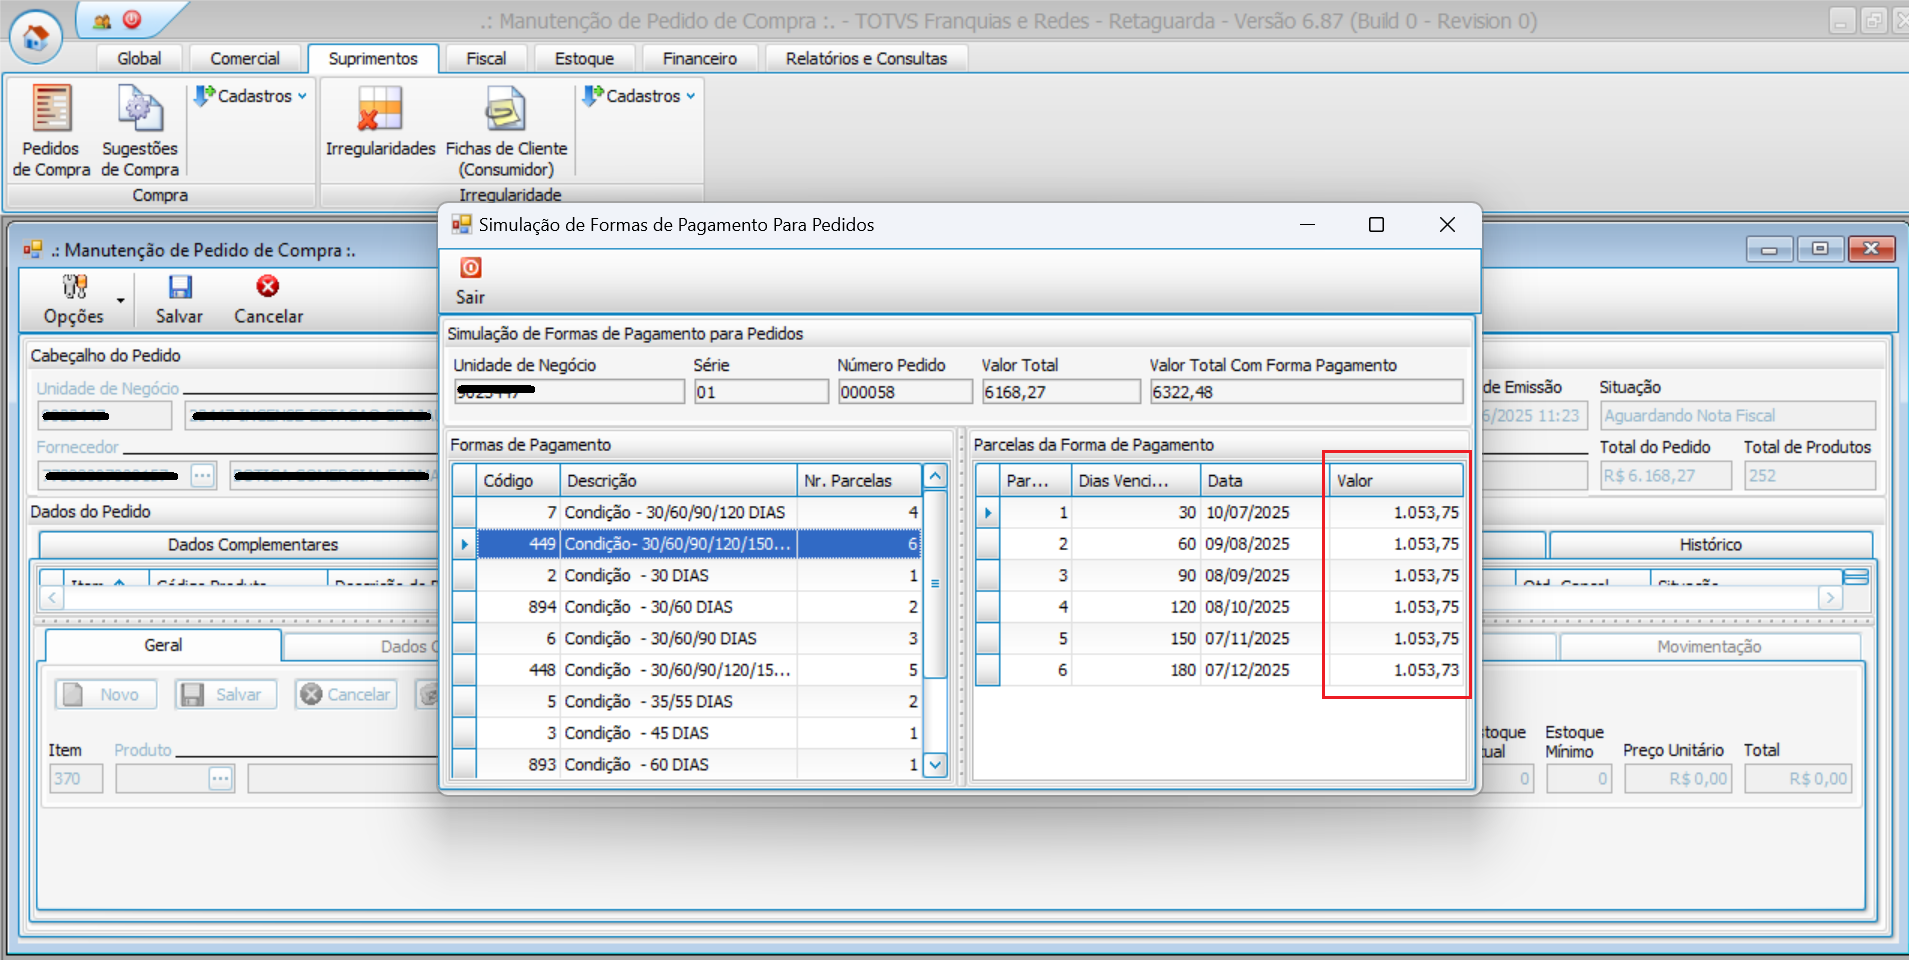Click the Número Pedido field

pyautogui.click(x=905, y=392)
